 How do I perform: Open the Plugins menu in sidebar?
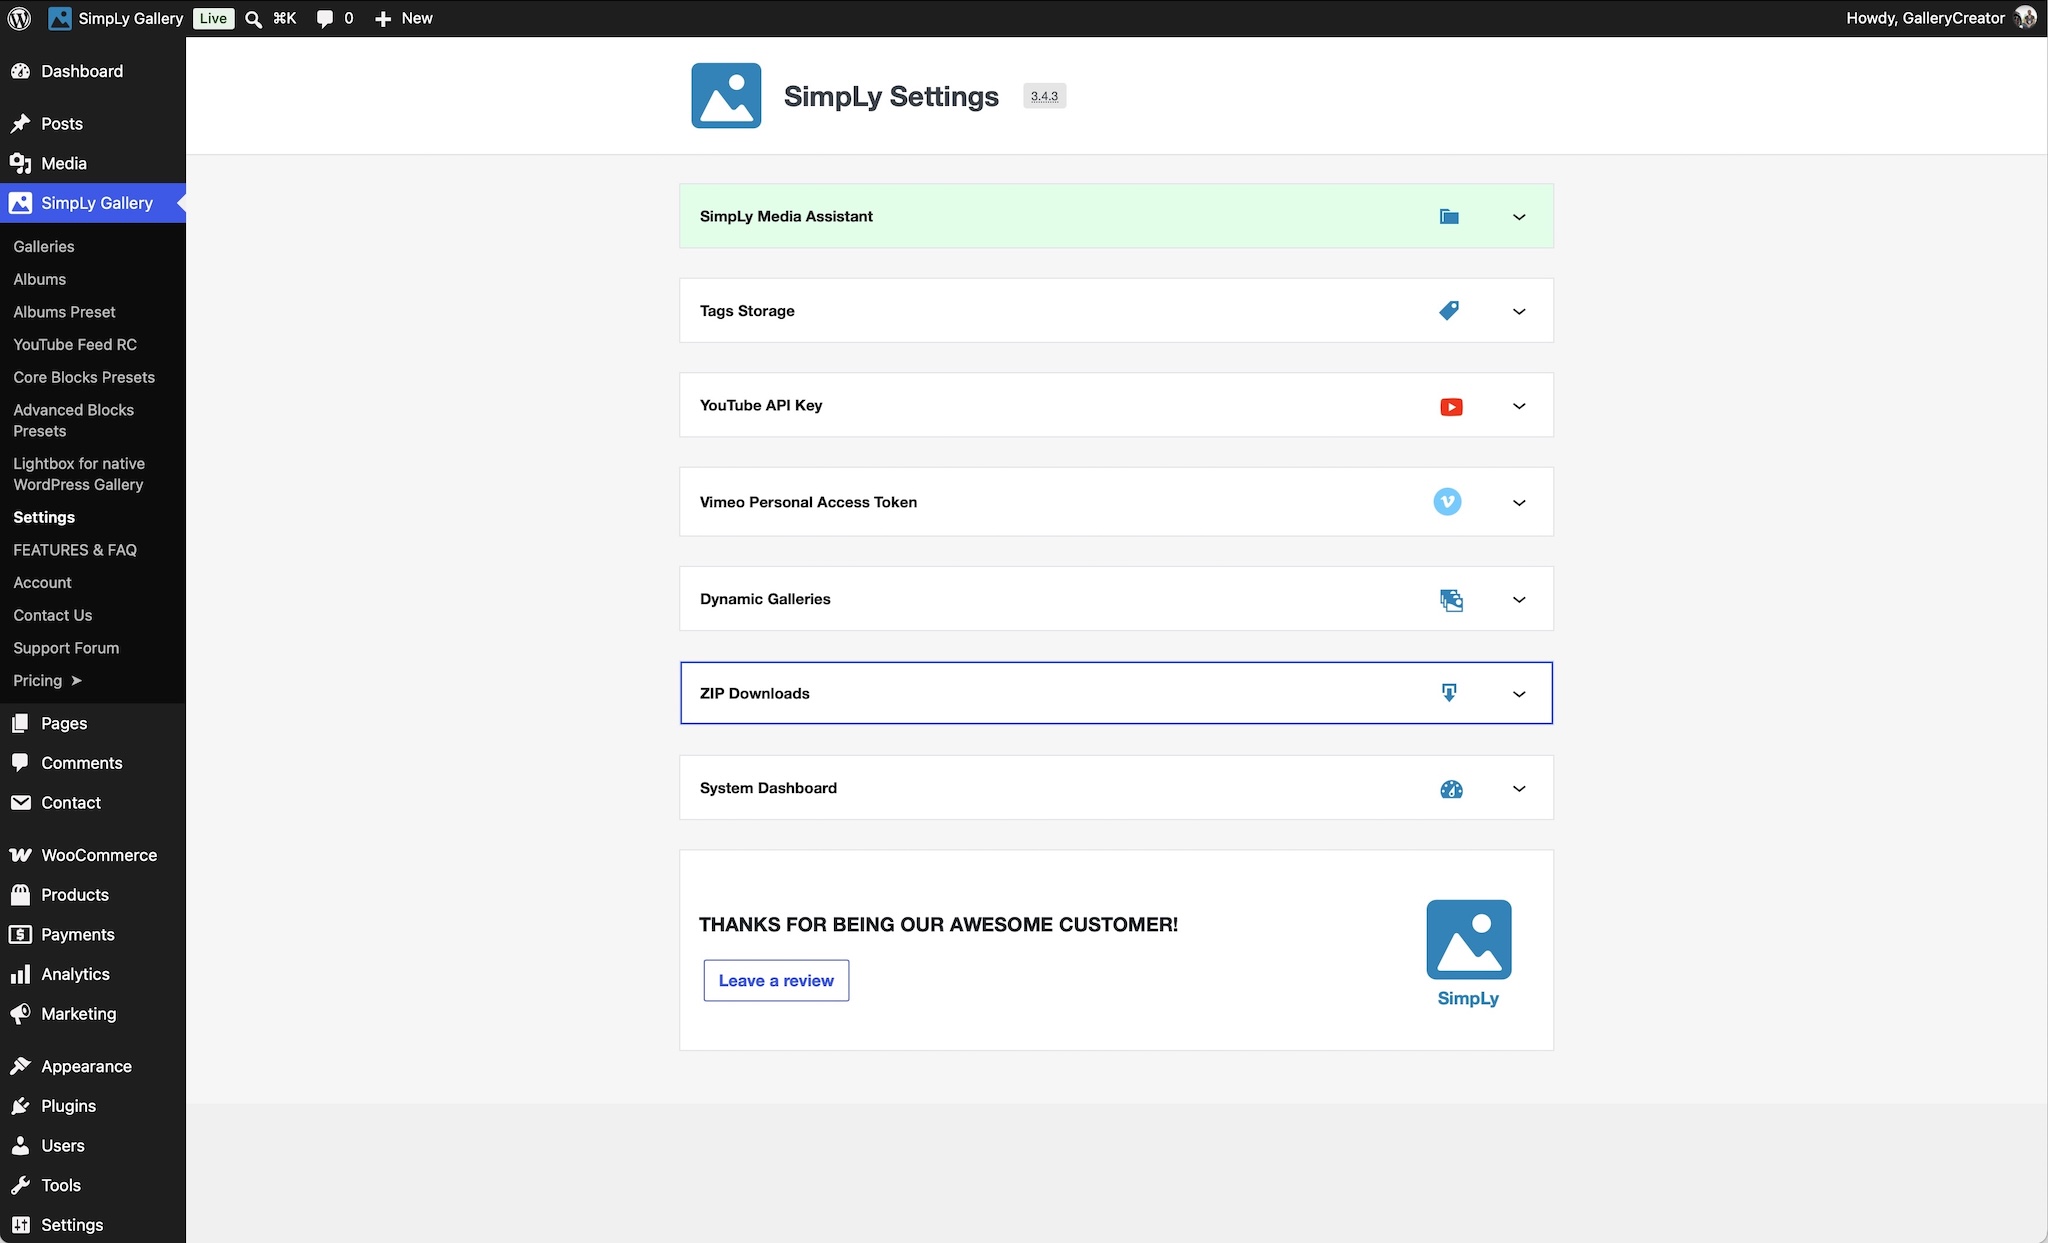click(x=68, y=1106)
